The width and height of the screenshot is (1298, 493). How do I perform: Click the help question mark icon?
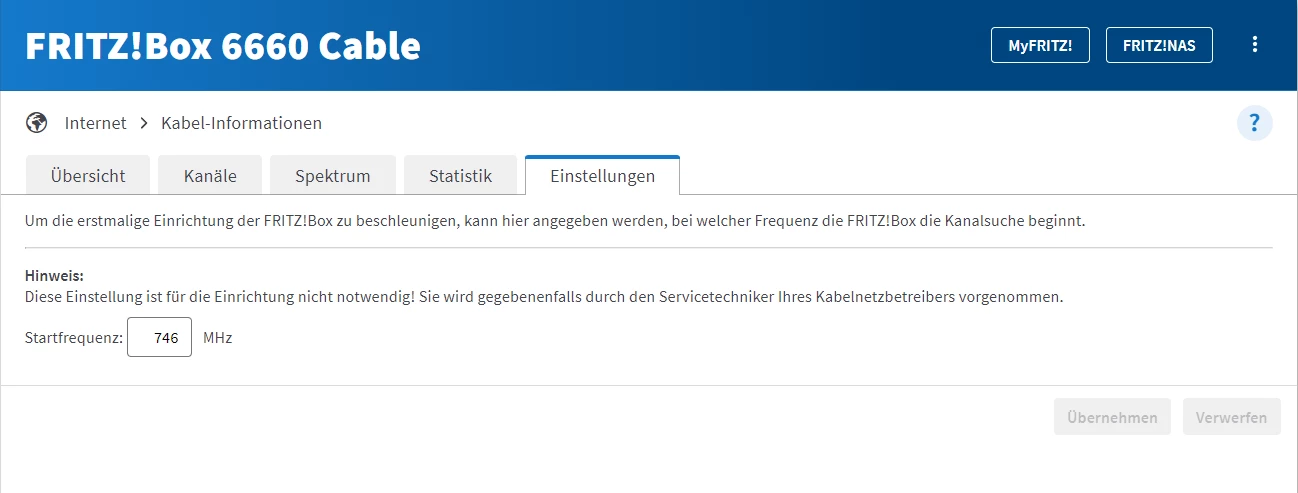pos(1255,124)
